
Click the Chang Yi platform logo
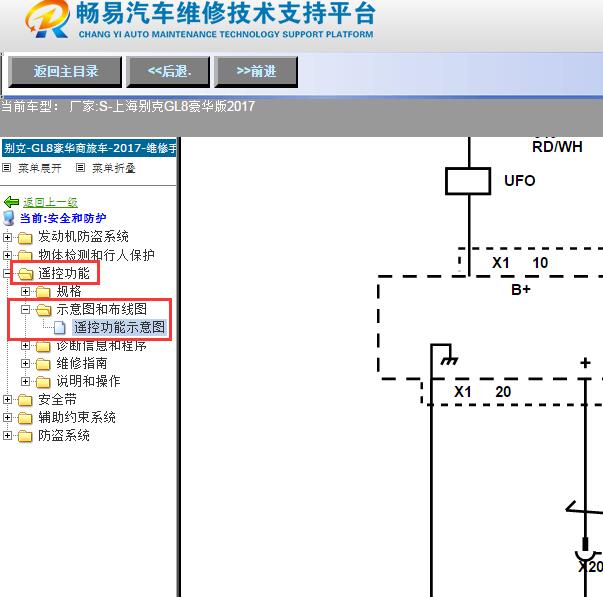click(48, 19)
